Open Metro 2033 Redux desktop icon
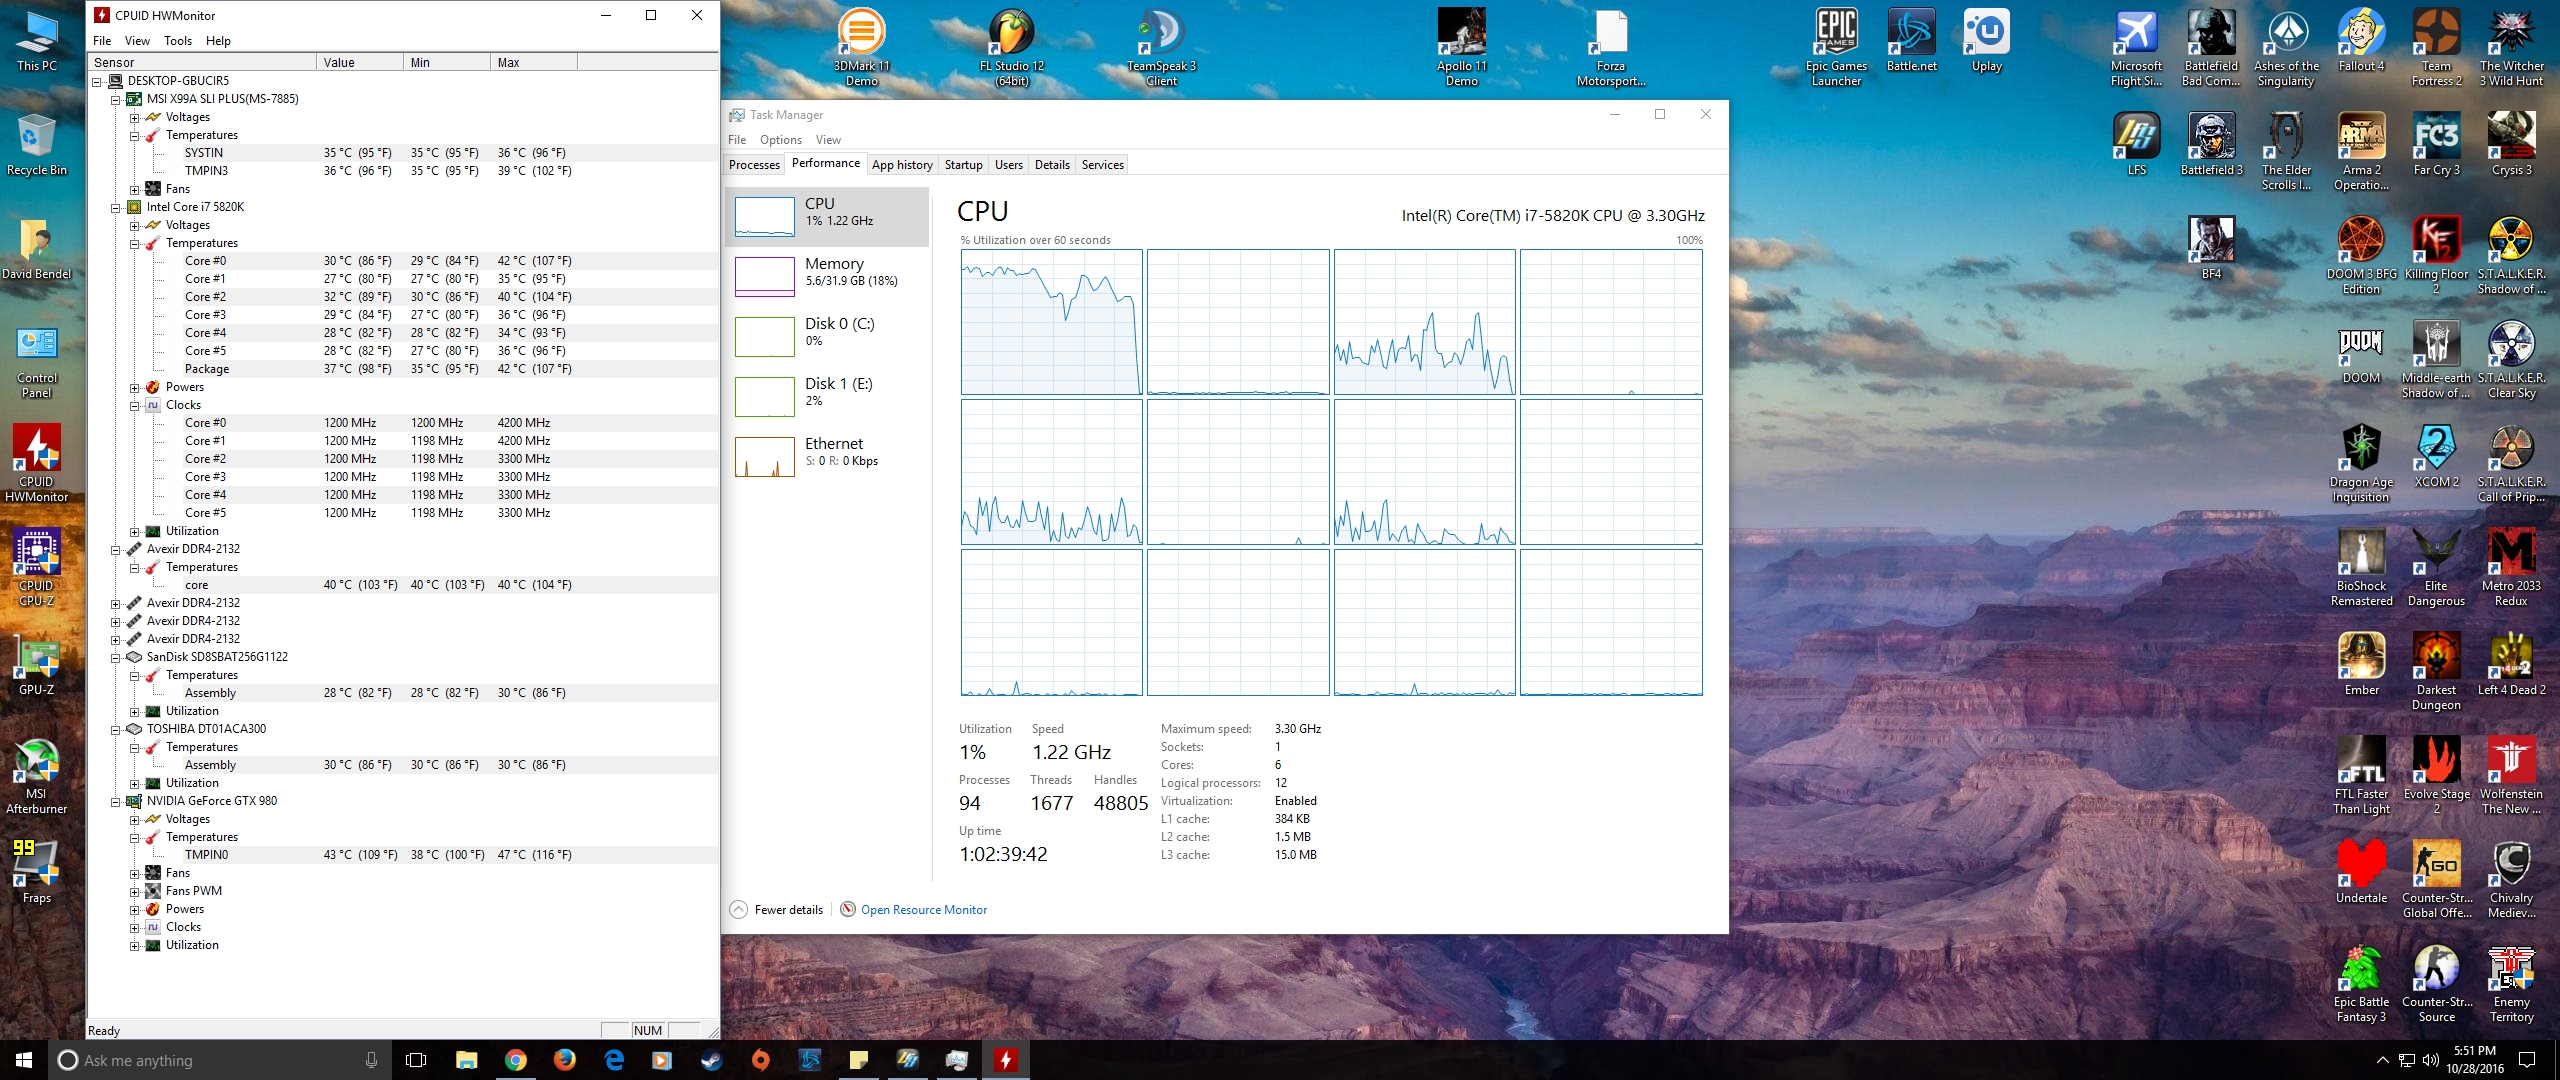 (2511, 566)
